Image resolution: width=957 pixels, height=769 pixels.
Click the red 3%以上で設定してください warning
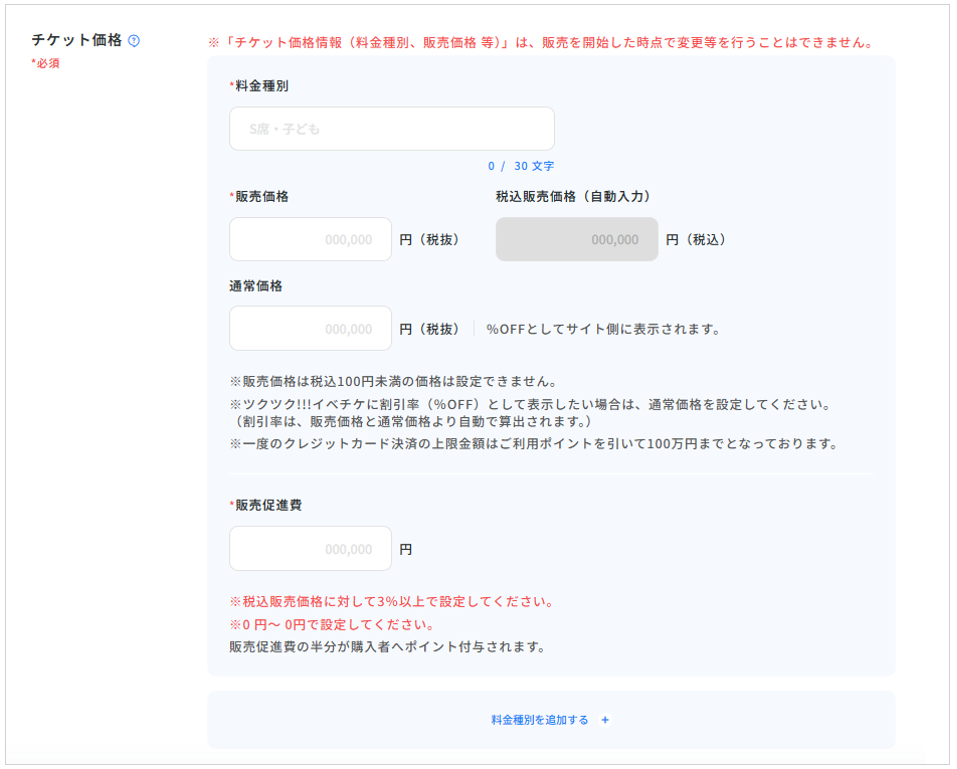coord(391,602)
